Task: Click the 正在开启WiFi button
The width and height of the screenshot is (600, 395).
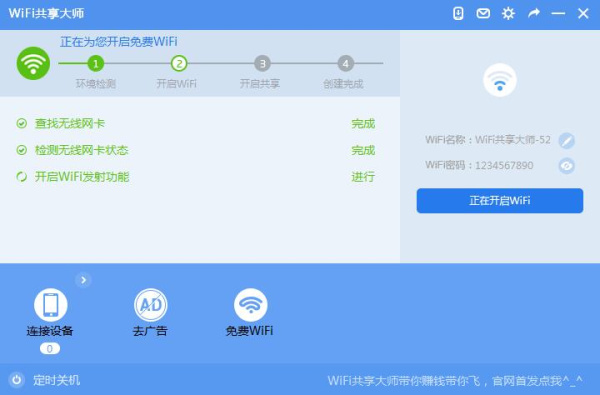Action: [x=500, y=201]
